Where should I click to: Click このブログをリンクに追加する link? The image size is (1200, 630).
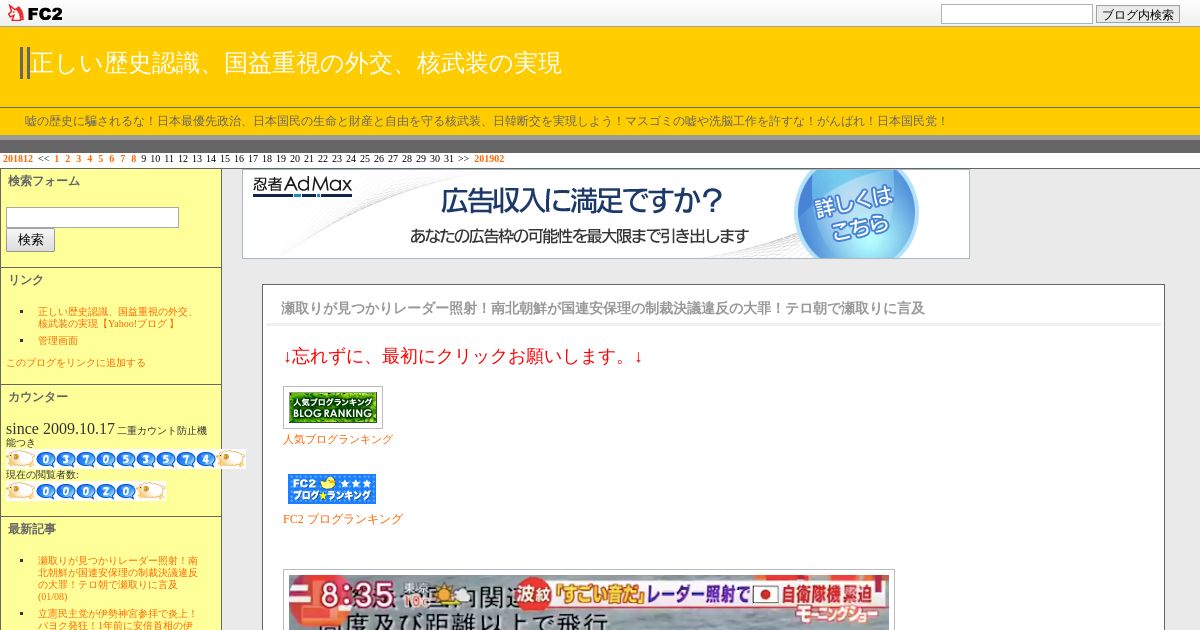(76, 363)
